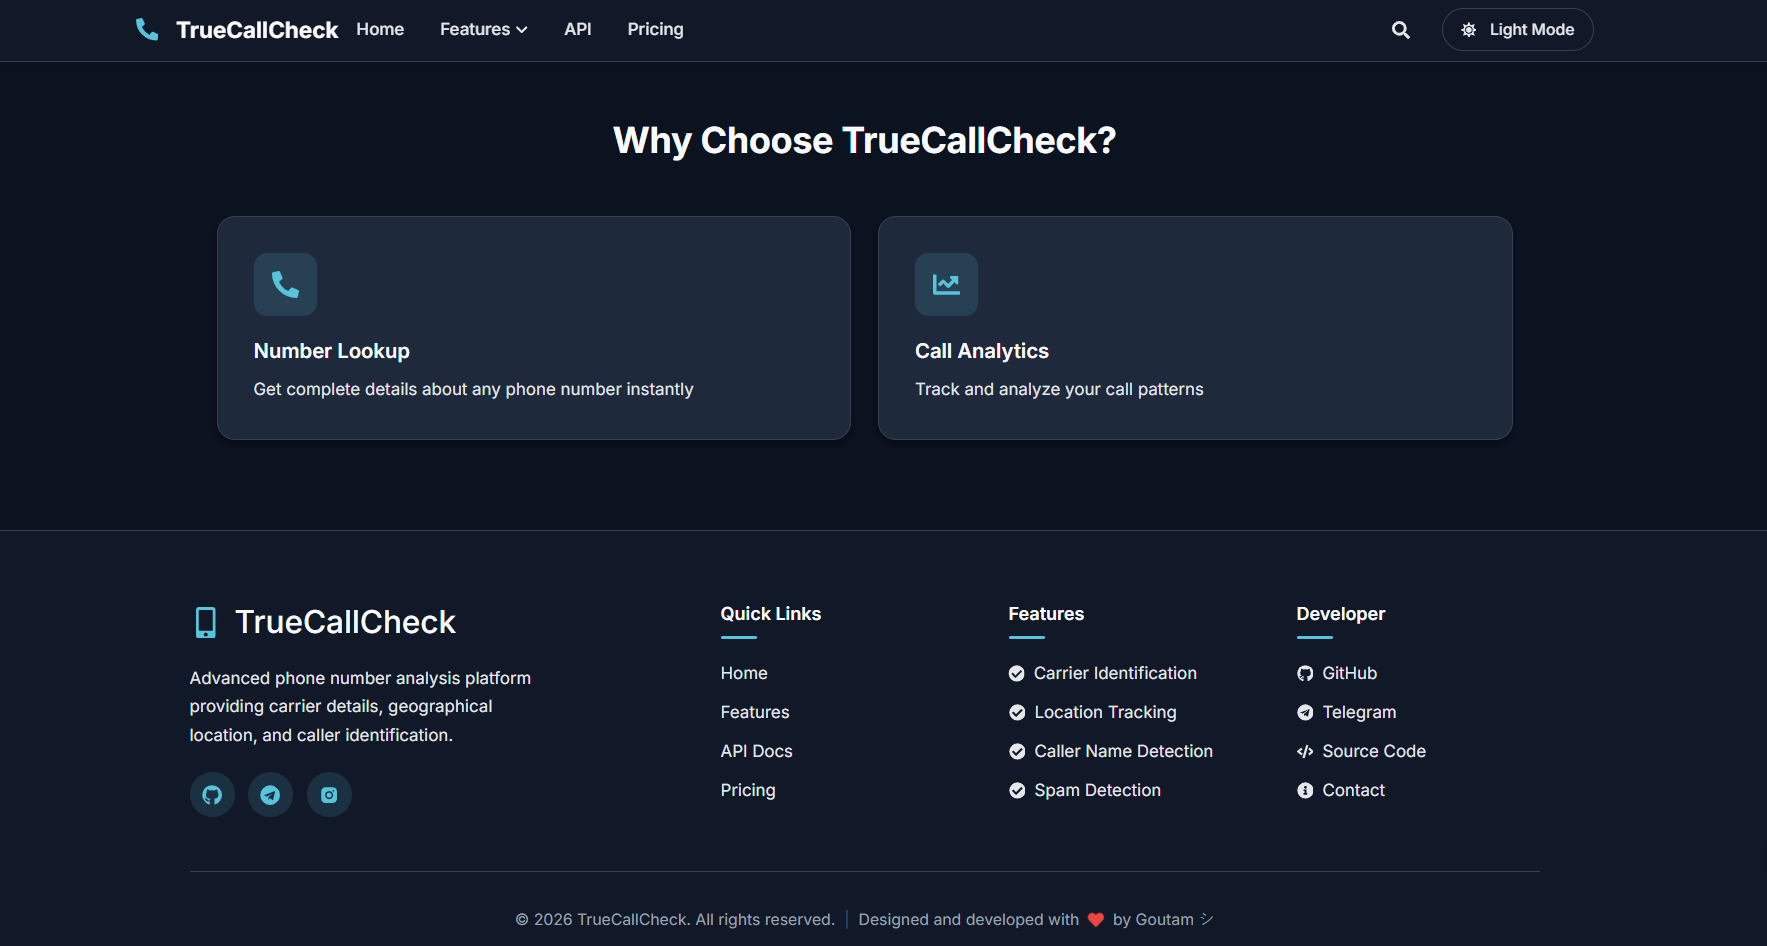Image resolution: width=1767 pixels, height=946 pixels.
Task: Select the Number Lookup feature card
Action: click(533, 328)
